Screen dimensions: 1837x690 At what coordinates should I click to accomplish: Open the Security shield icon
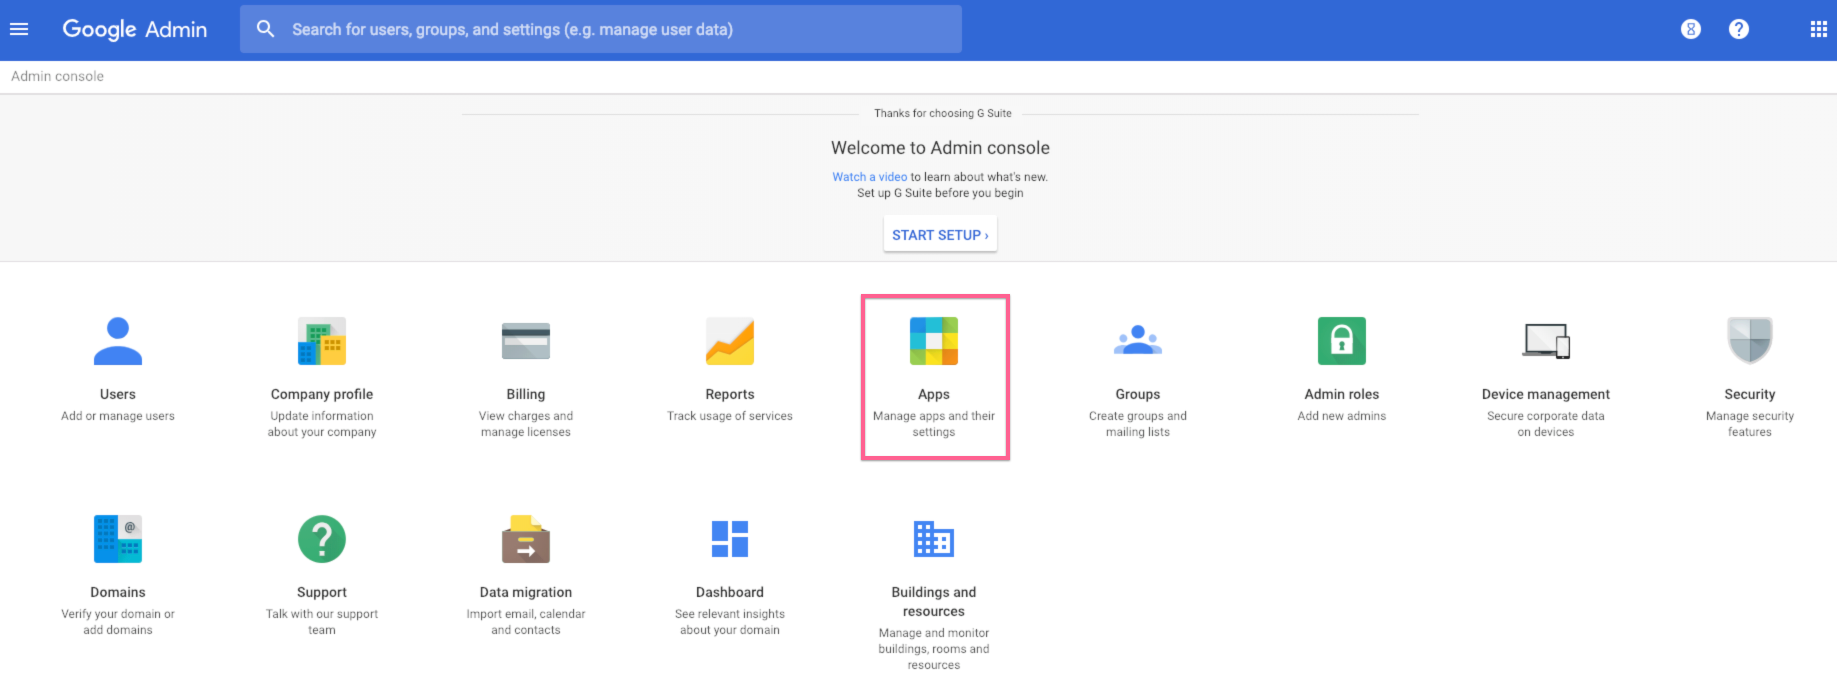coord(1750,341)
